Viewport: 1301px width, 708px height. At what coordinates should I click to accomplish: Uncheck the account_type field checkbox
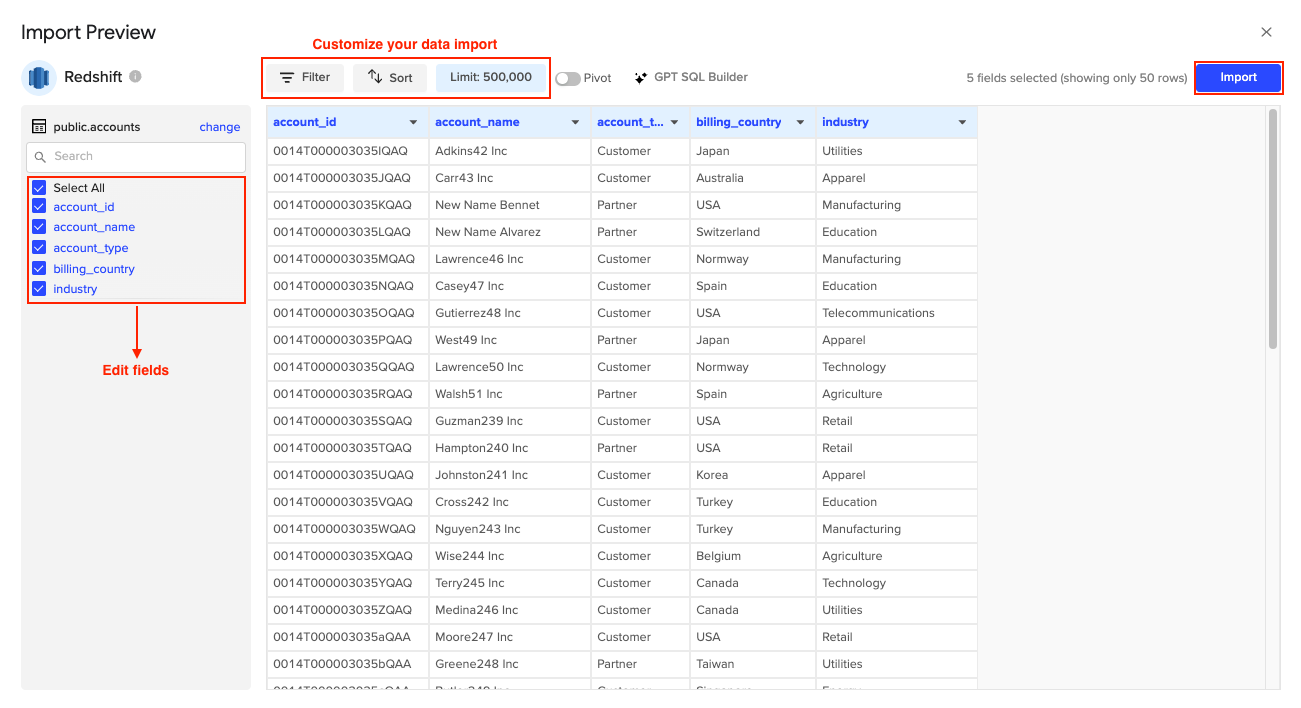point(39,248)
